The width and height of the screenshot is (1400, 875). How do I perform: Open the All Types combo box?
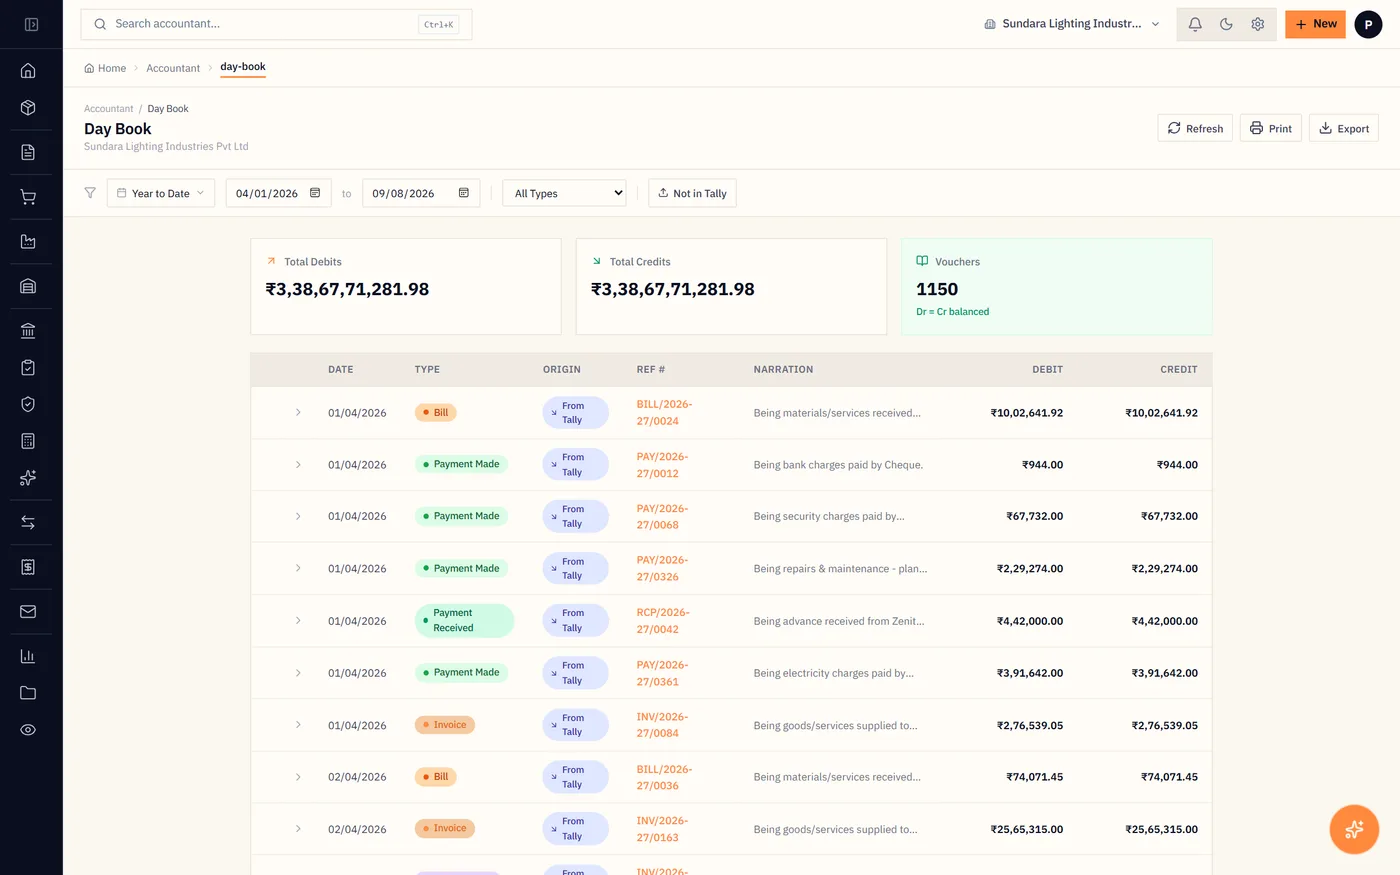564,193
